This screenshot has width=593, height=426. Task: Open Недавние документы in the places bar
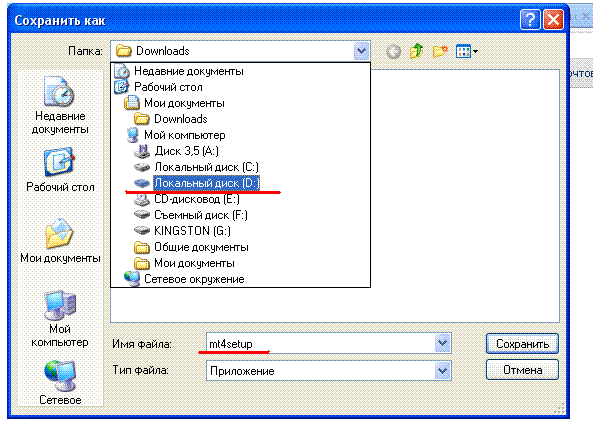tap(60, 105)
